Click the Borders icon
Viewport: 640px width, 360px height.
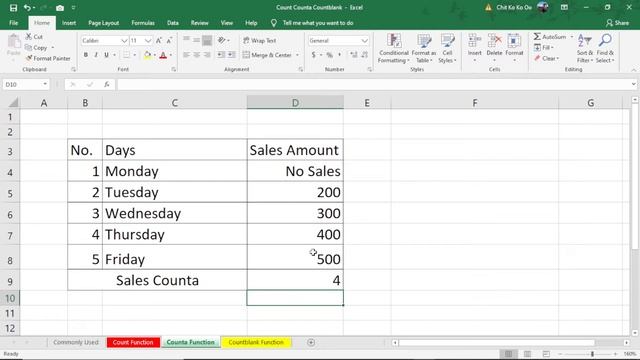126,55
